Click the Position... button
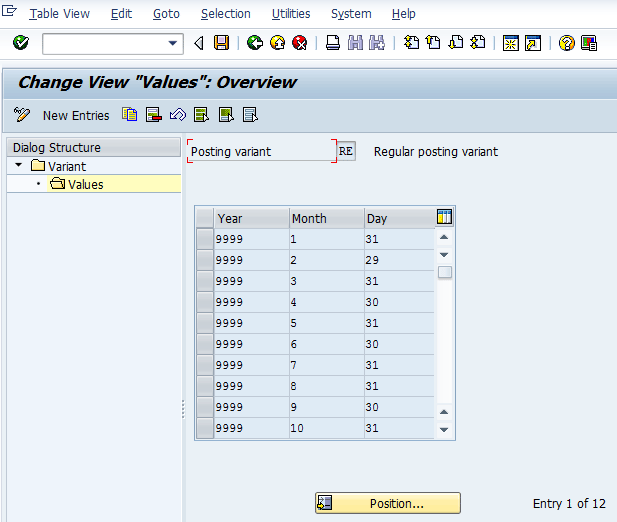The image size is (617, 522). pyautogui.click(x=388, y=504)
